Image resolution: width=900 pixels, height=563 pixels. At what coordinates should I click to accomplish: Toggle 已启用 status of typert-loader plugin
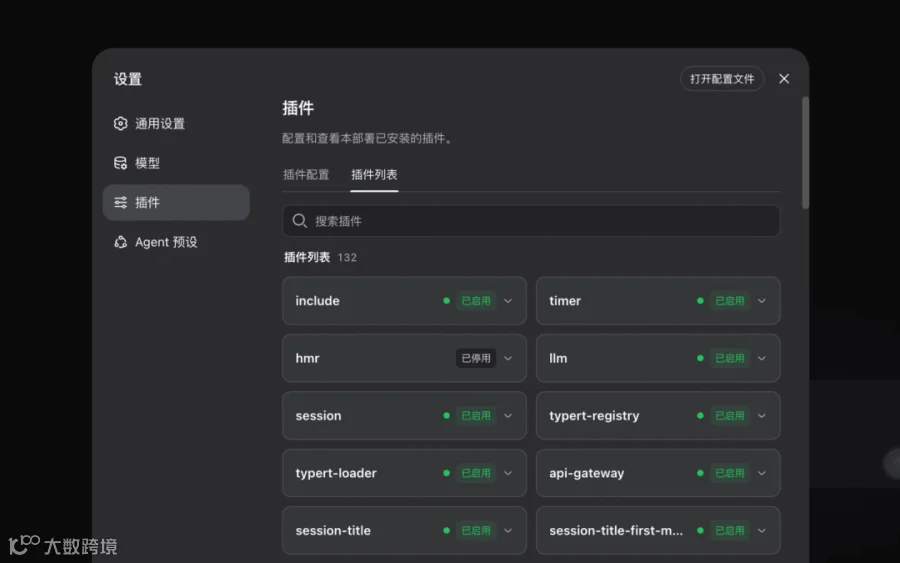pyautogui.click(x=476, y=473)
